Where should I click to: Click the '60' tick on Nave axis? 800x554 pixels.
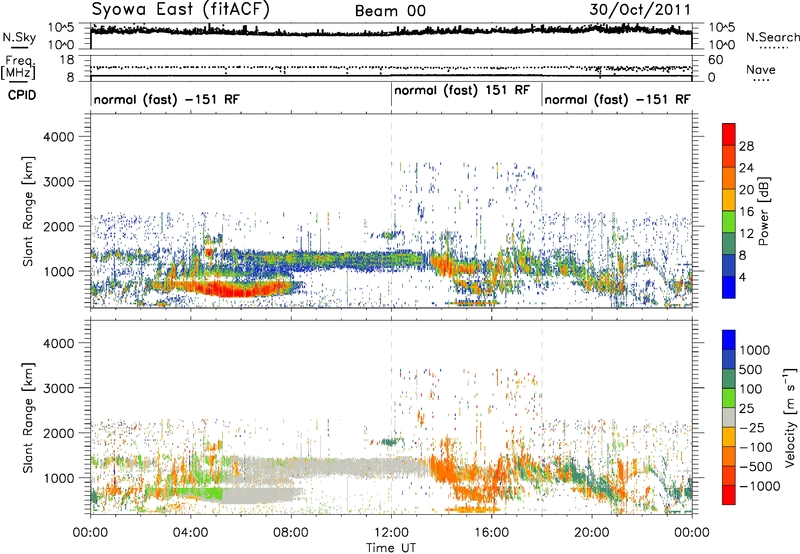[716, 60]
